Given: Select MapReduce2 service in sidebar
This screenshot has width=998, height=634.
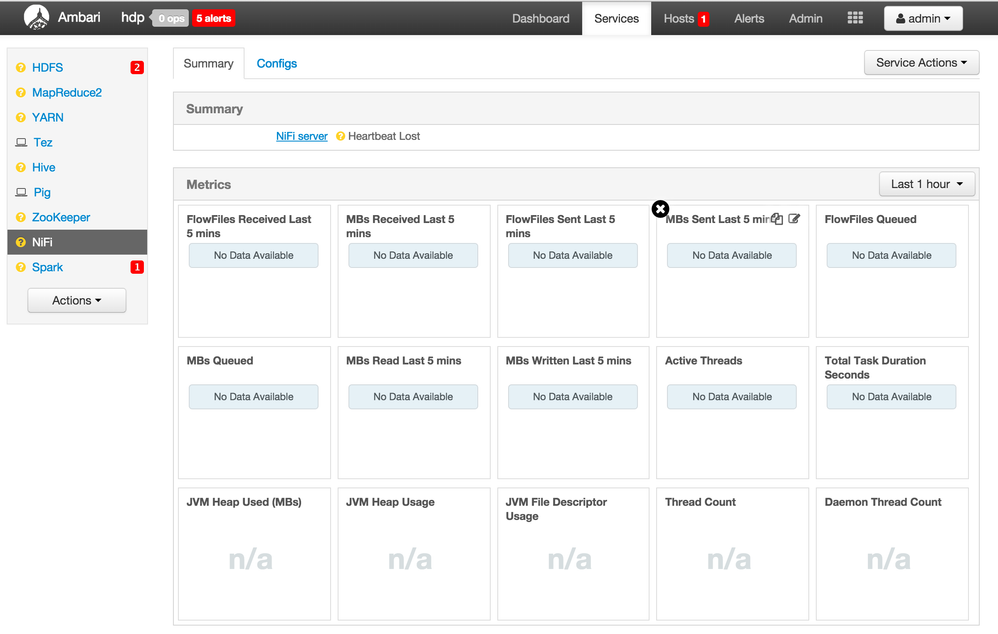Looking at the screenshot, I should point(67,92).
